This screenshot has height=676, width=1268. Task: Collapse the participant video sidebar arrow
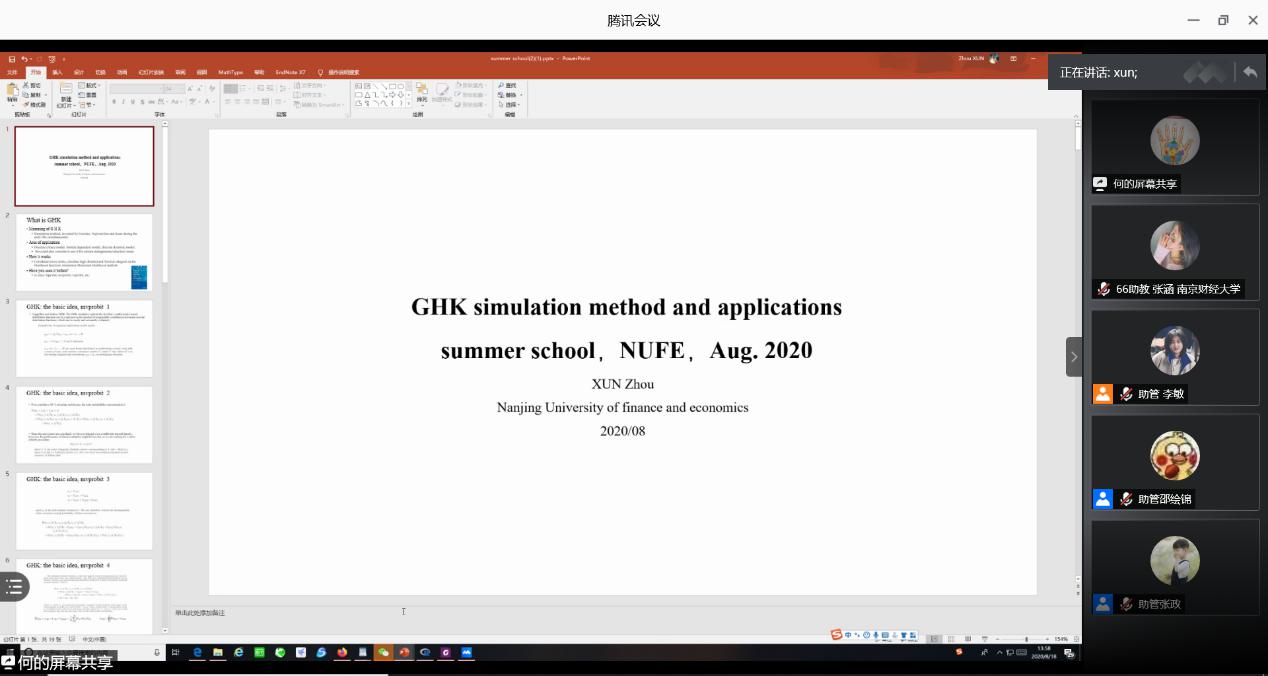click(1074, 357)
